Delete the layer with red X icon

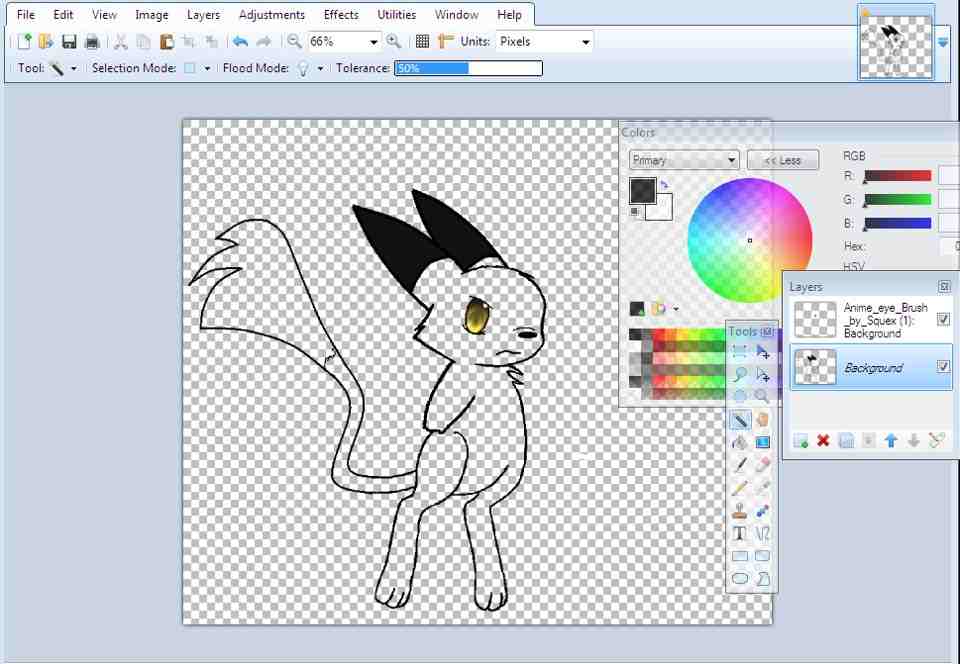tap(823, 441)
